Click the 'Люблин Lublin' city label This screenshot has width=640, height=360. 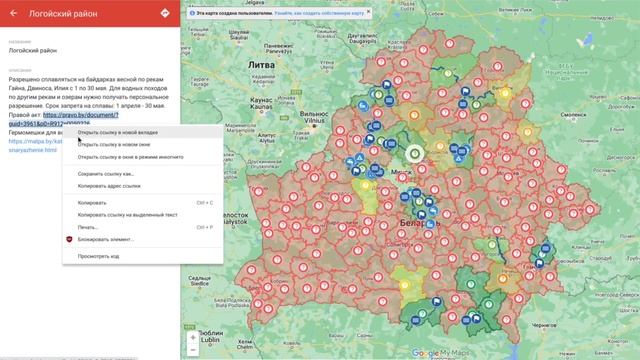tap(210, 336)
